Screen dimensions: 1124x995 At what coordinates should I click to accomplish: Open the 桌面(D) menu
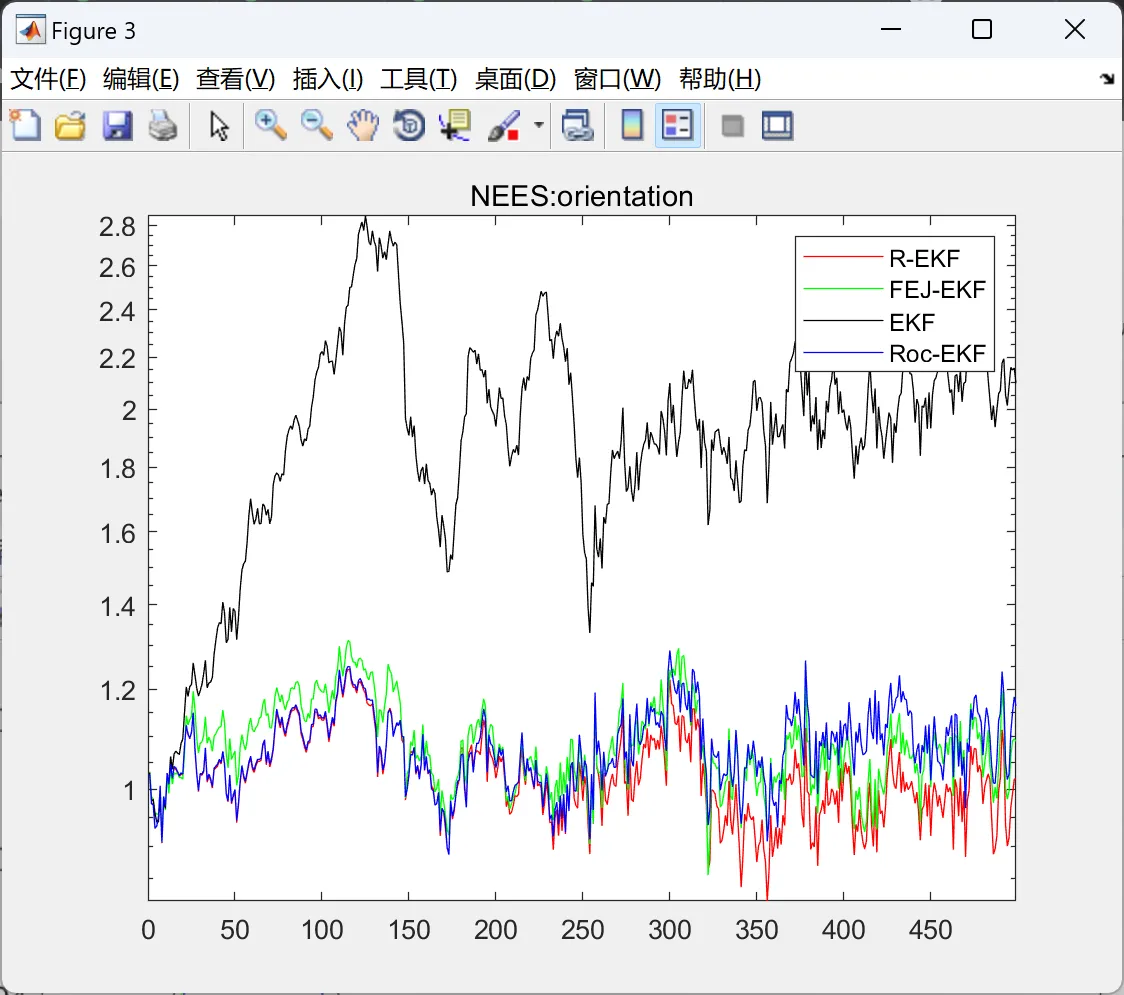coord(515,79)
